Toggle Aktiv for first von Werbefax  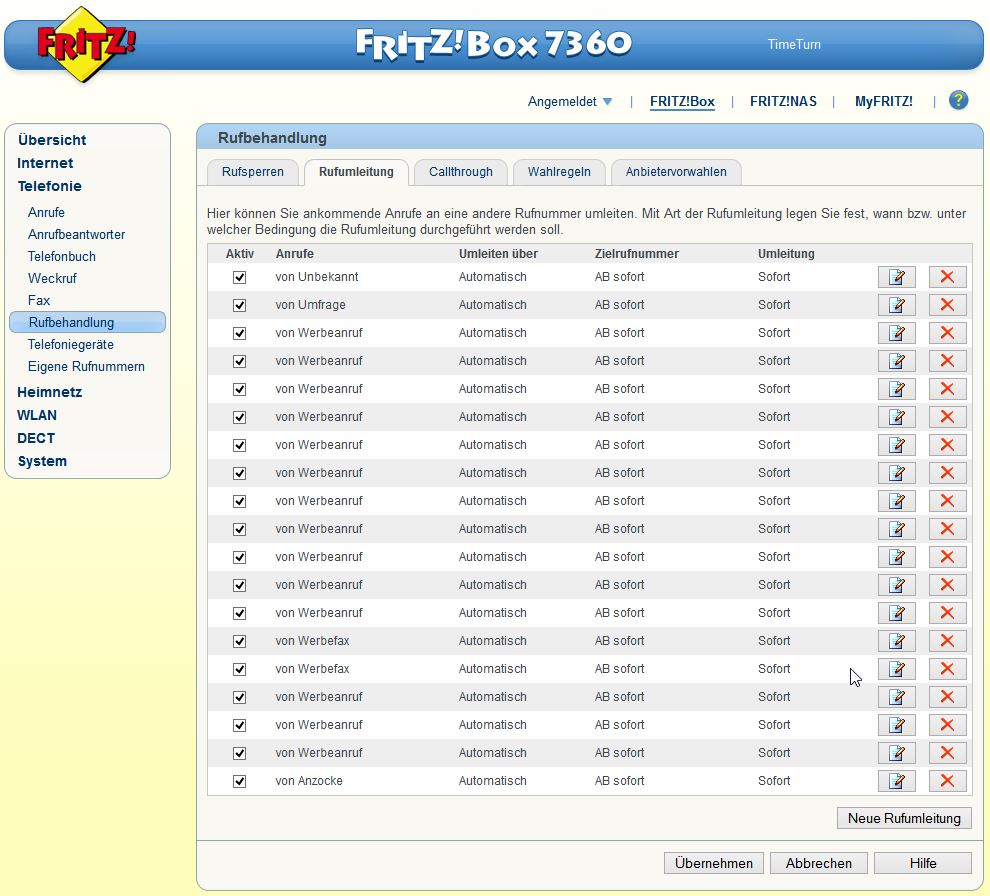coord(239,641)
